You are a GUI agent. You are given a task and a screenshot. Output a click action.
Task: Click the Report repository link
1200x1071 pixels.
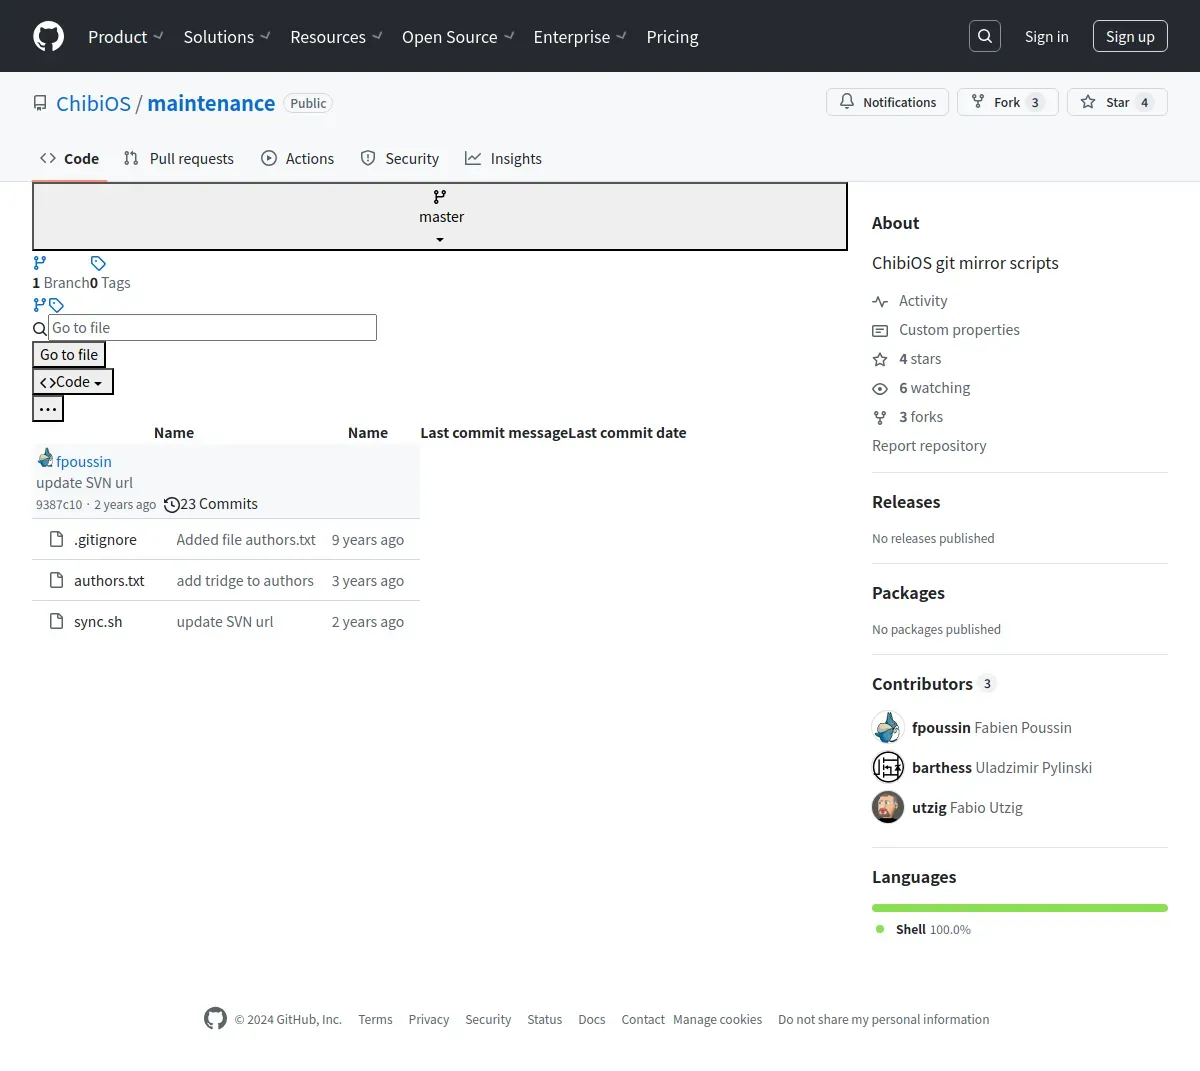pos(929,446)
